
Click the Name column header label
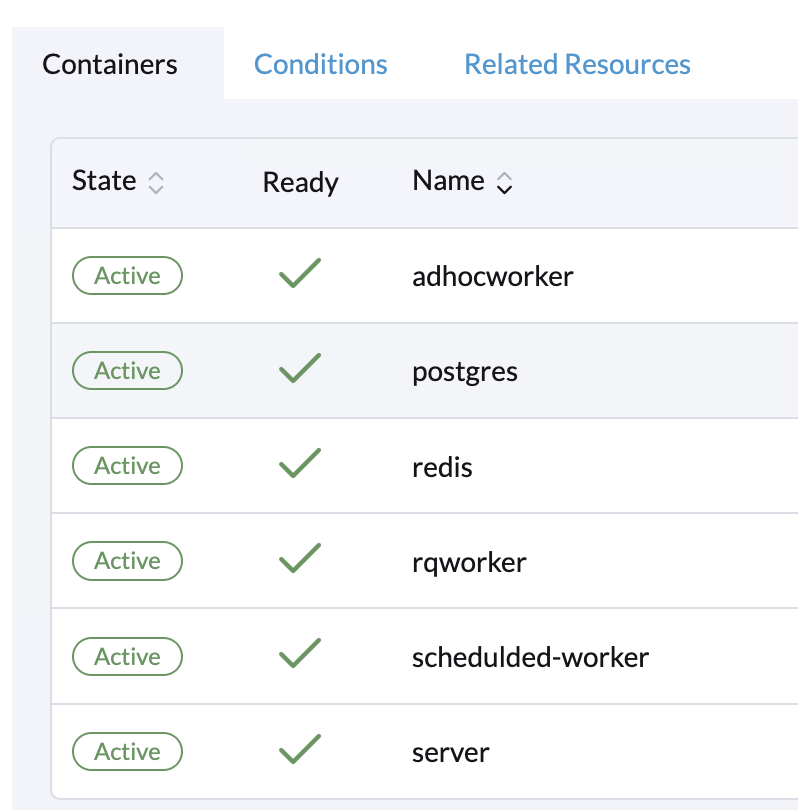point(448,181)
